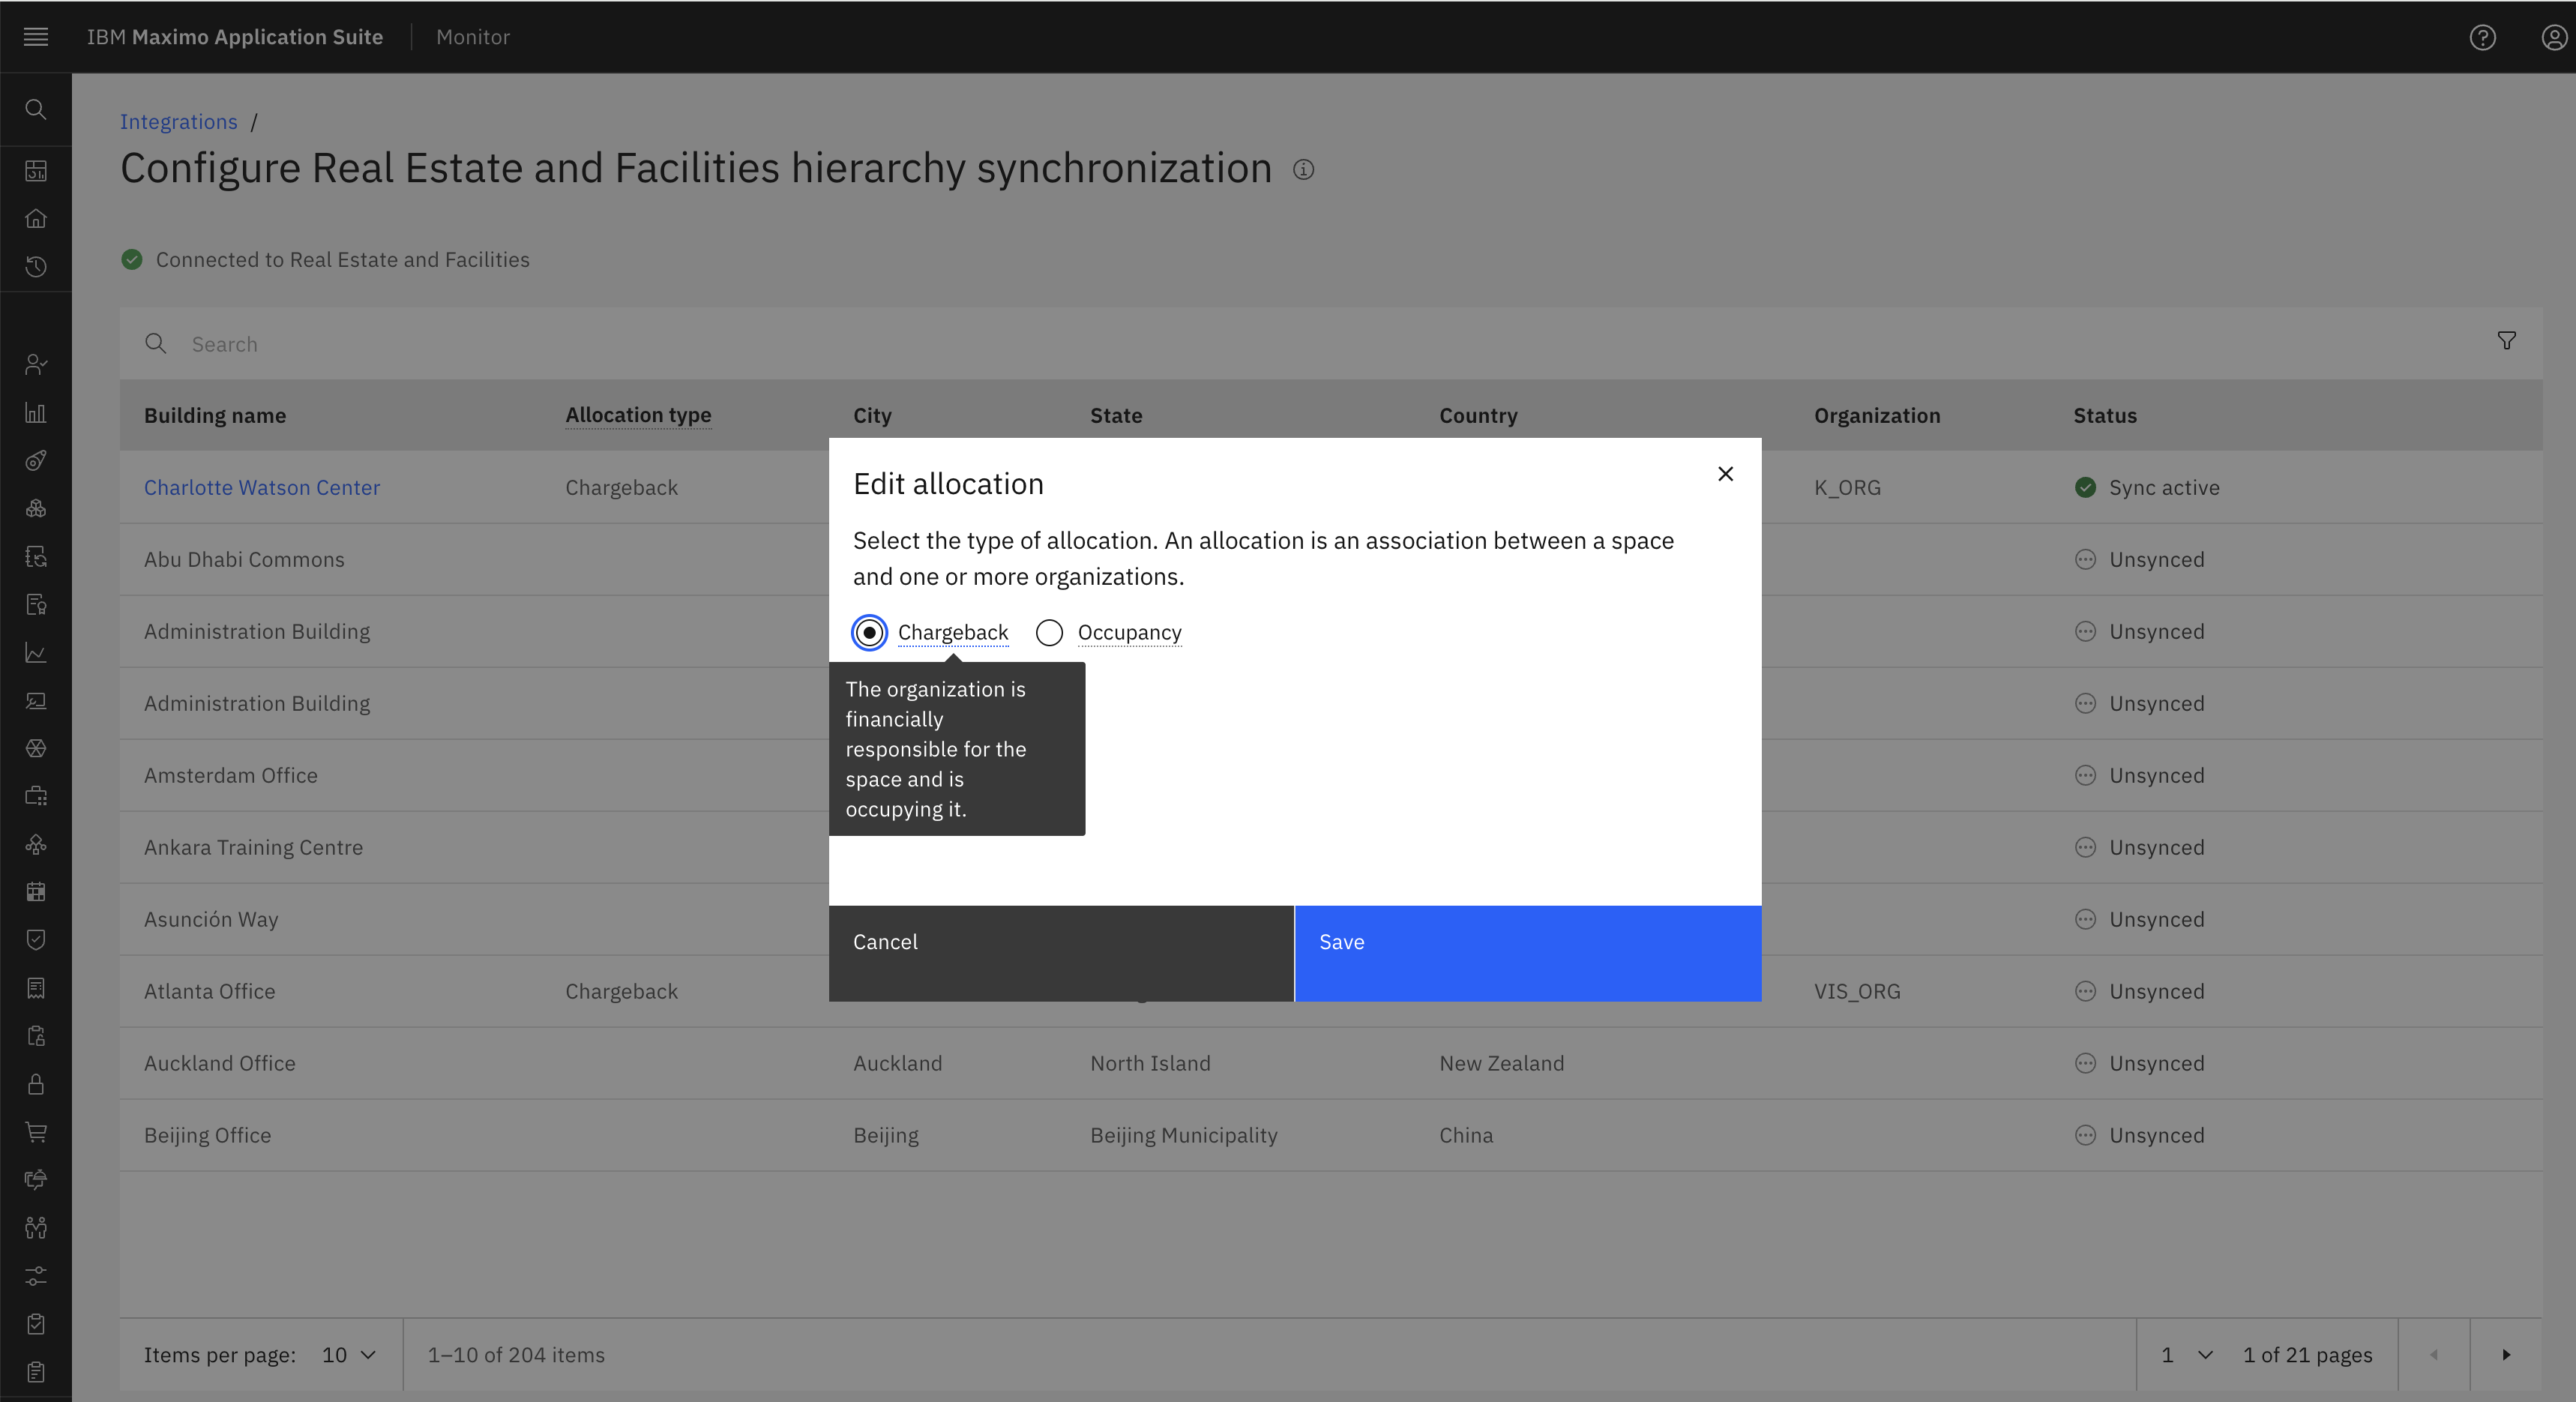Open the padlock sidebar icon

[x=36, y=1084]
